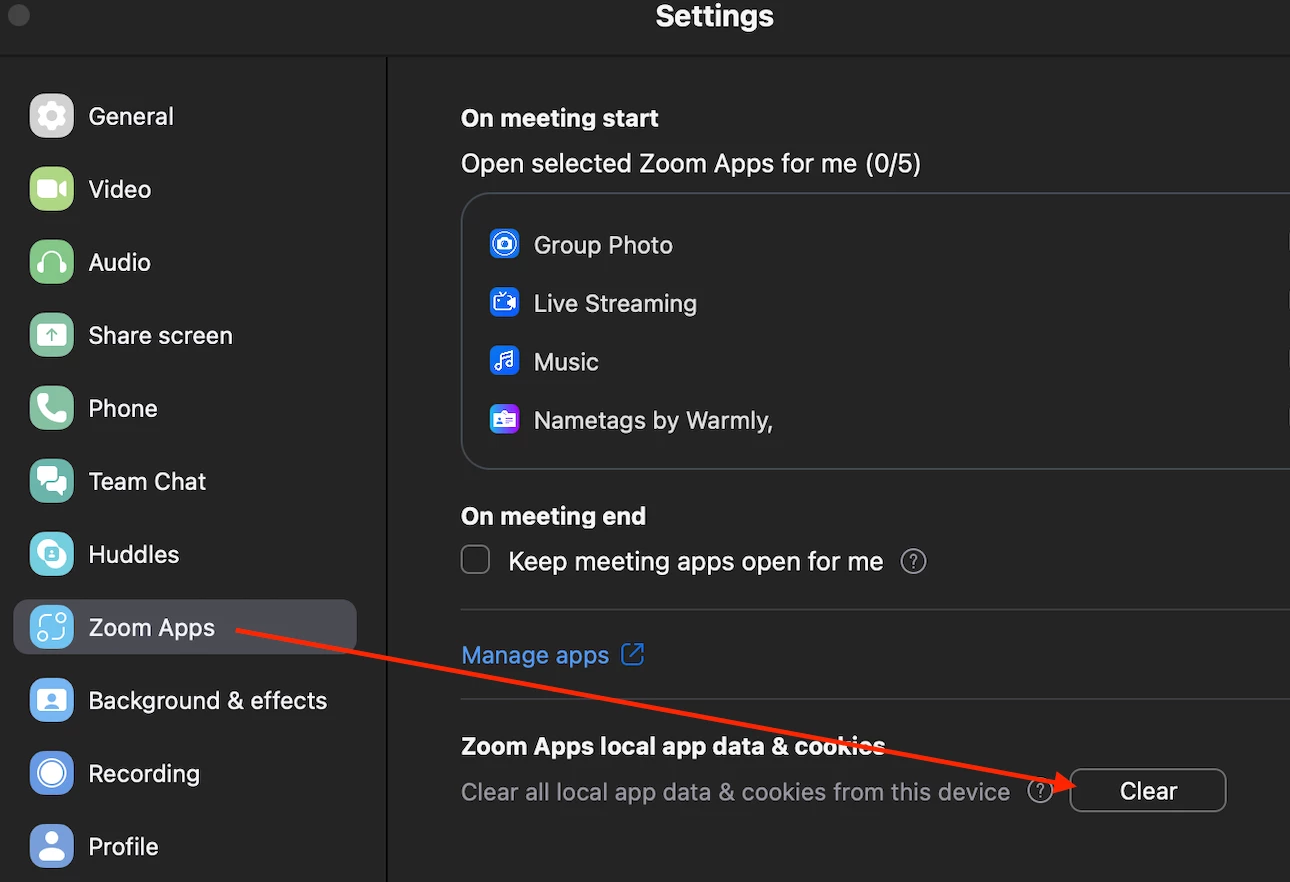
Task: Select Group Photo app name
Action: 603,245
